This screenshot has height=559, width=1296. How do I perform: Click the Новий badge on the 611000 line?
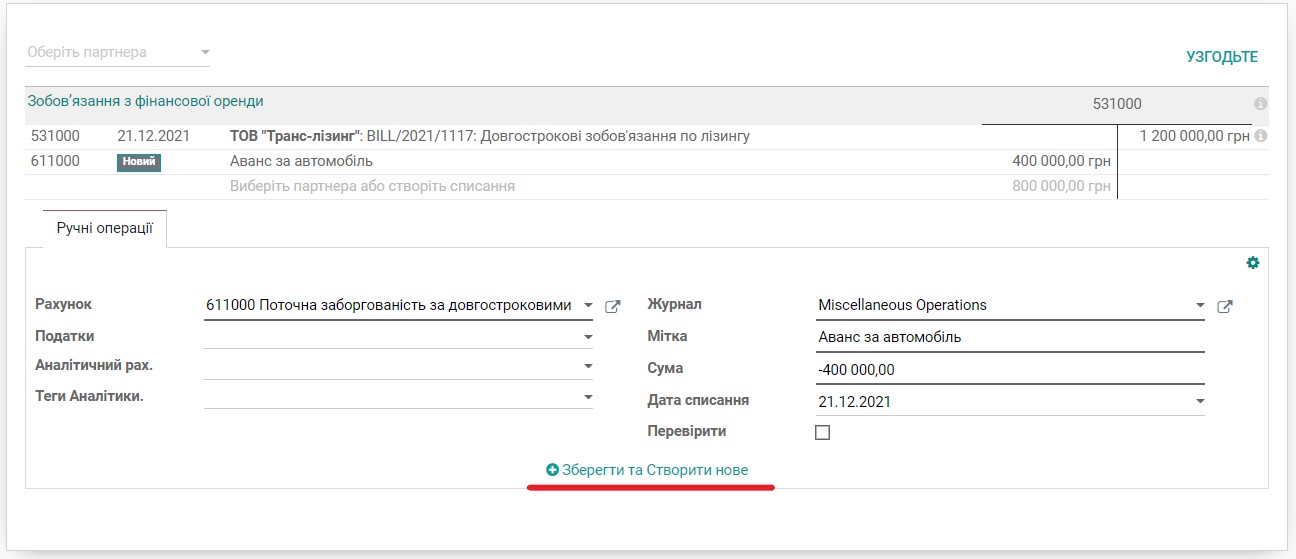pyautogui.click(x=139, y=162)
